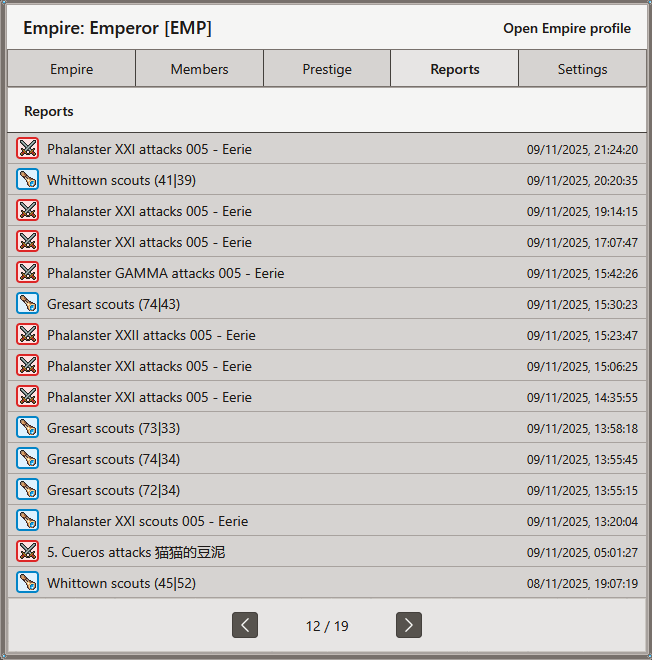
Task: Open 5. Cueros attacks report
Action: (x=327, y=552)
